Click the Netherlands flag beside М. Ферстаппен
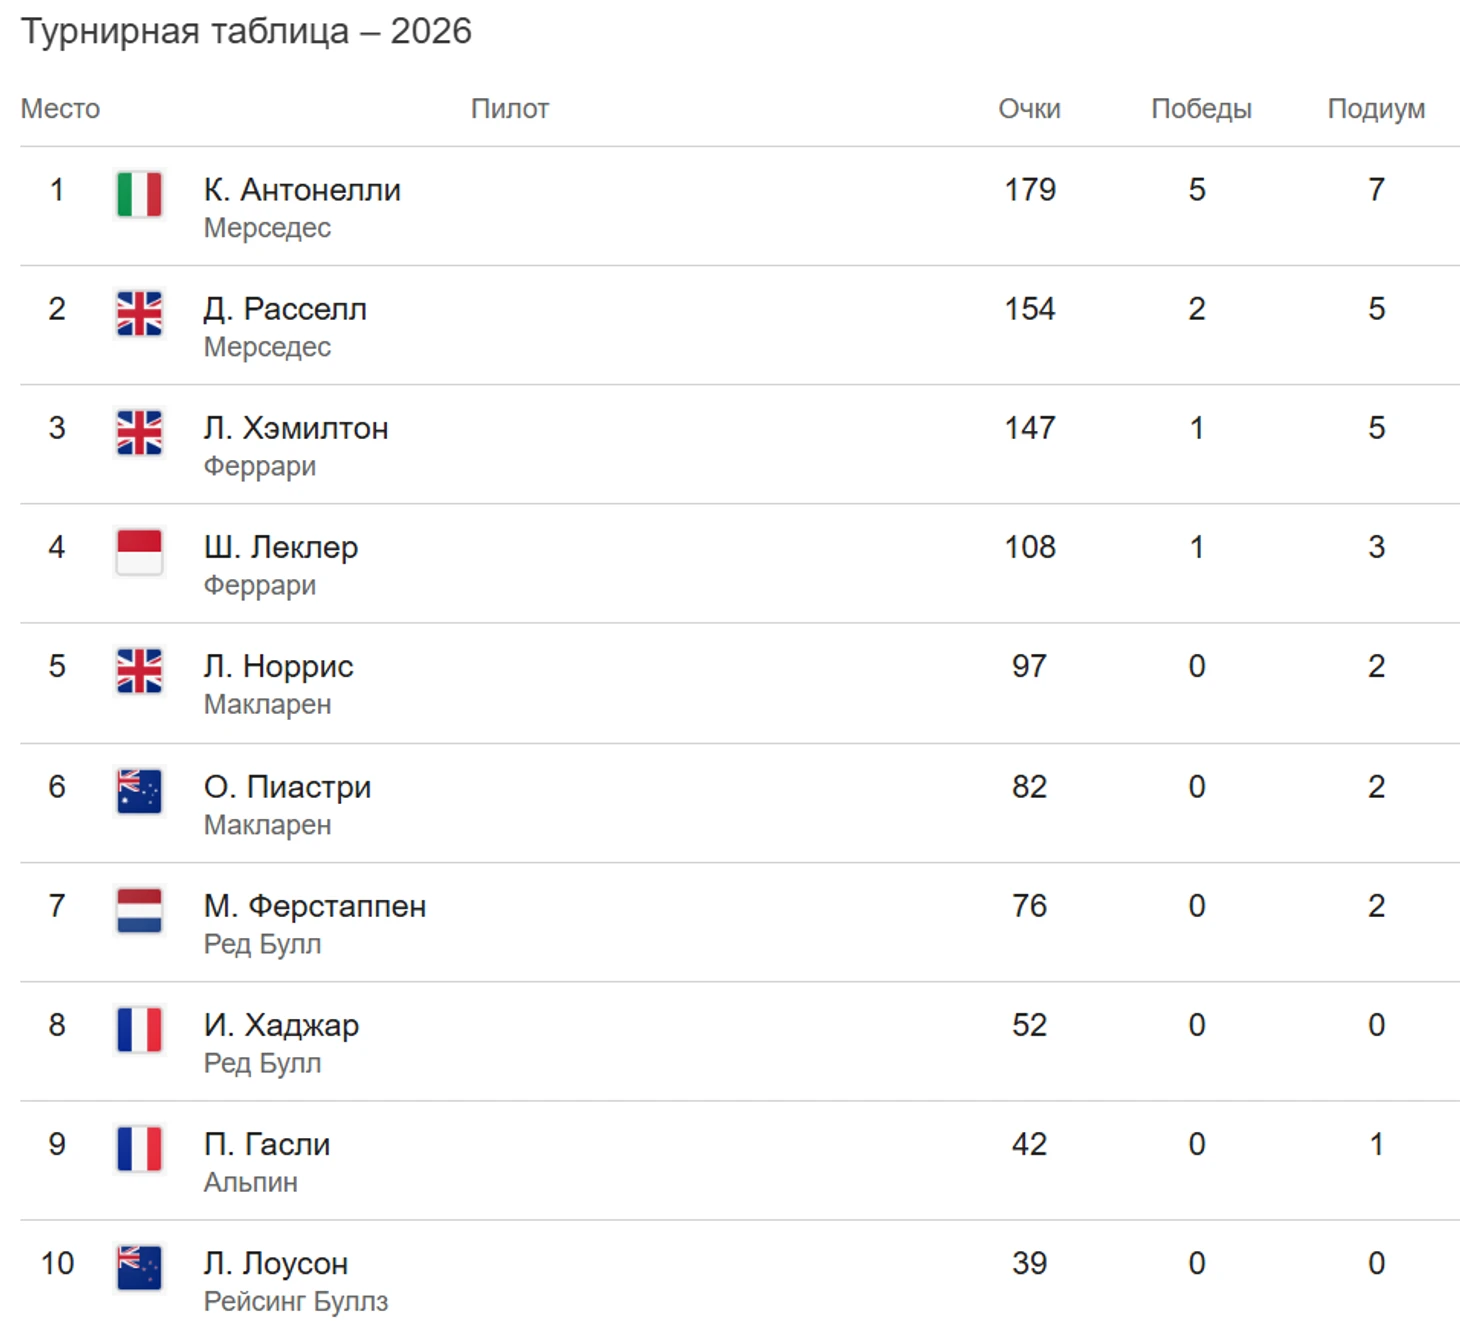Viewport: 1460px width, 1323px height. [139, 910]
